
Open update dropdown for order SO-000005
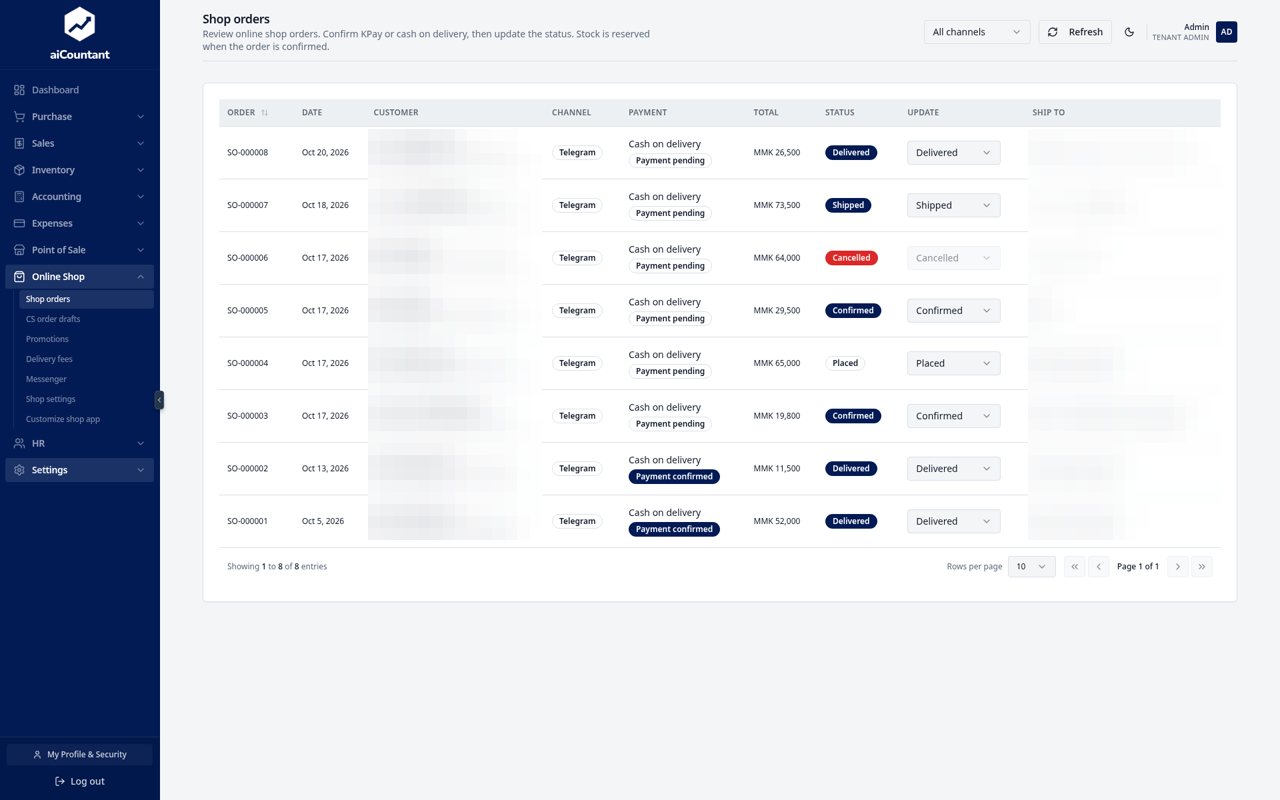tap(953, 311)
